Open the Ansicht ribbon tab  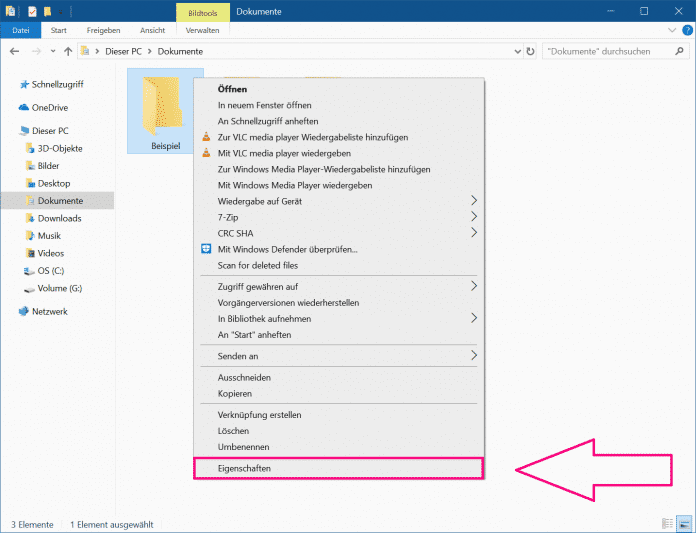(152, 30)
